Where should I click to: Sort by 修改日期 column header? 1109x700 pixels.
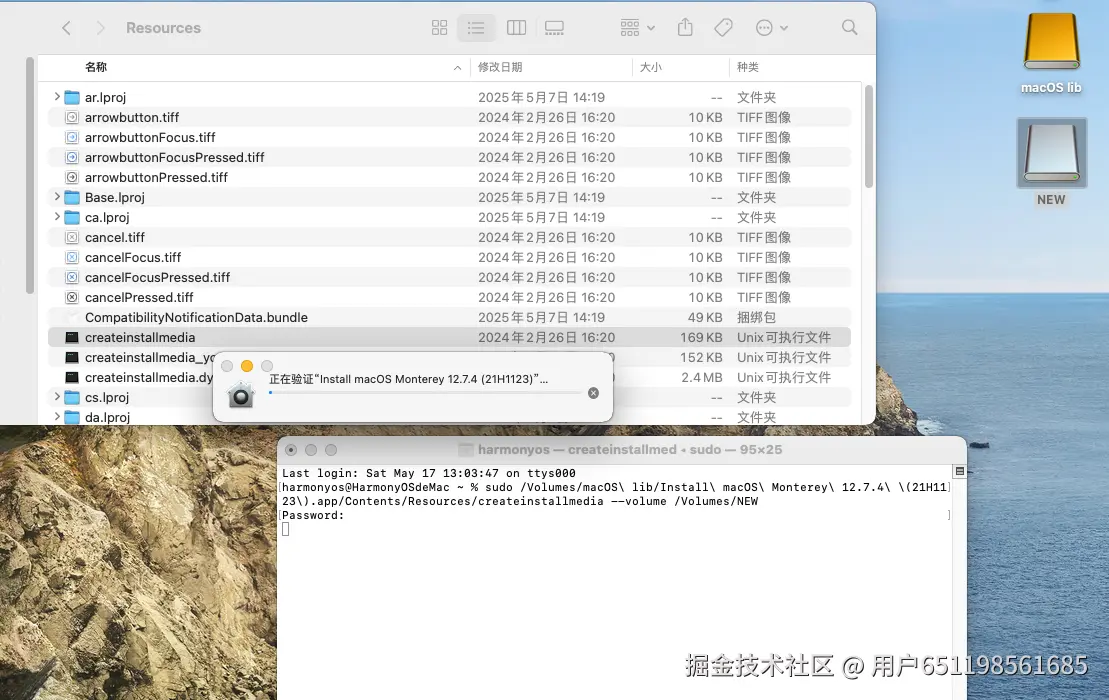tap(500, 67)
